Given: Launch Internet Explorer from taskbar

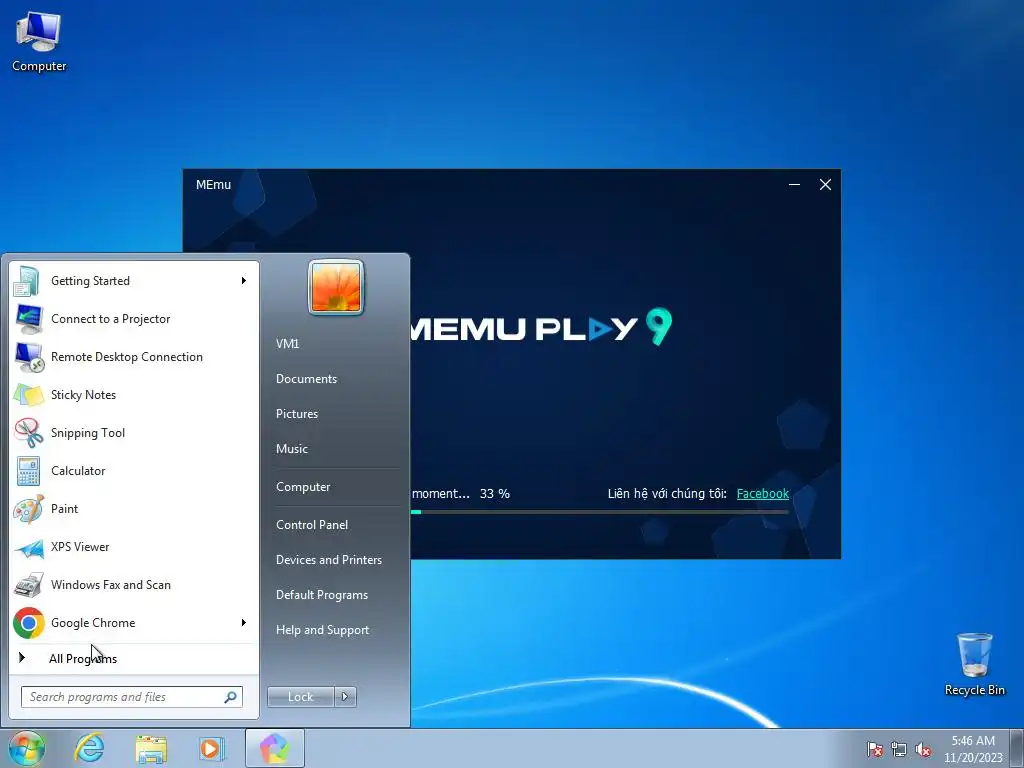Looking at the screenshot, I should click(x=89, y=748).
